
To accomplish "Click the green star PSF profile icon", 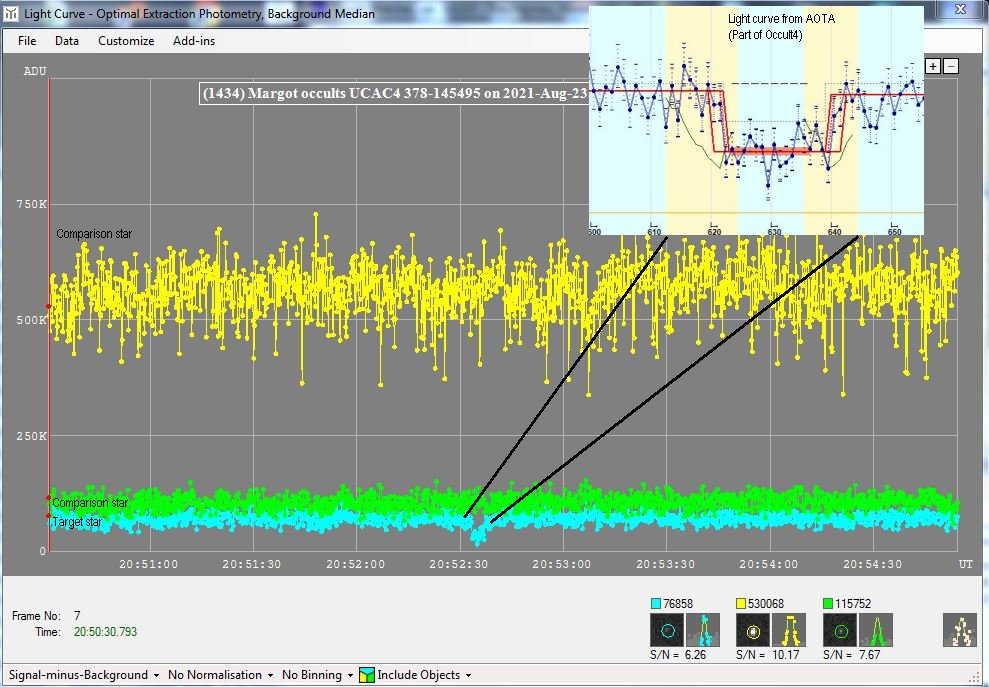I will [x=876, y=630].
